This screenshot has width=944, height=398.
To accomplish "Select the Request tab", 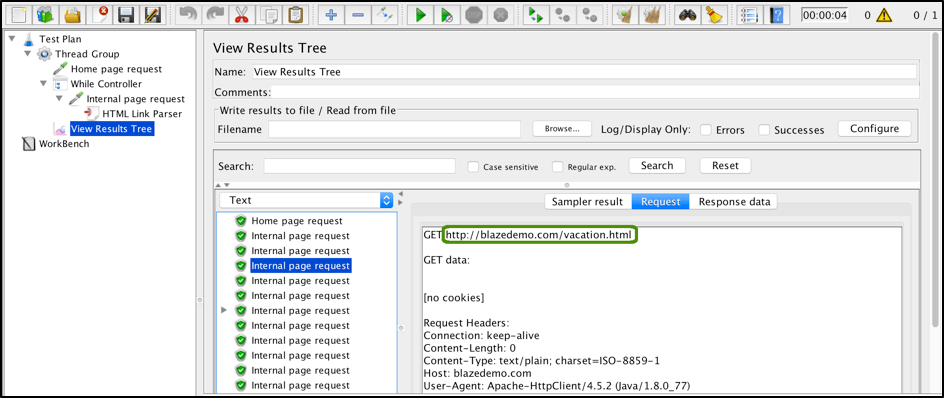I will click(660, 202).
